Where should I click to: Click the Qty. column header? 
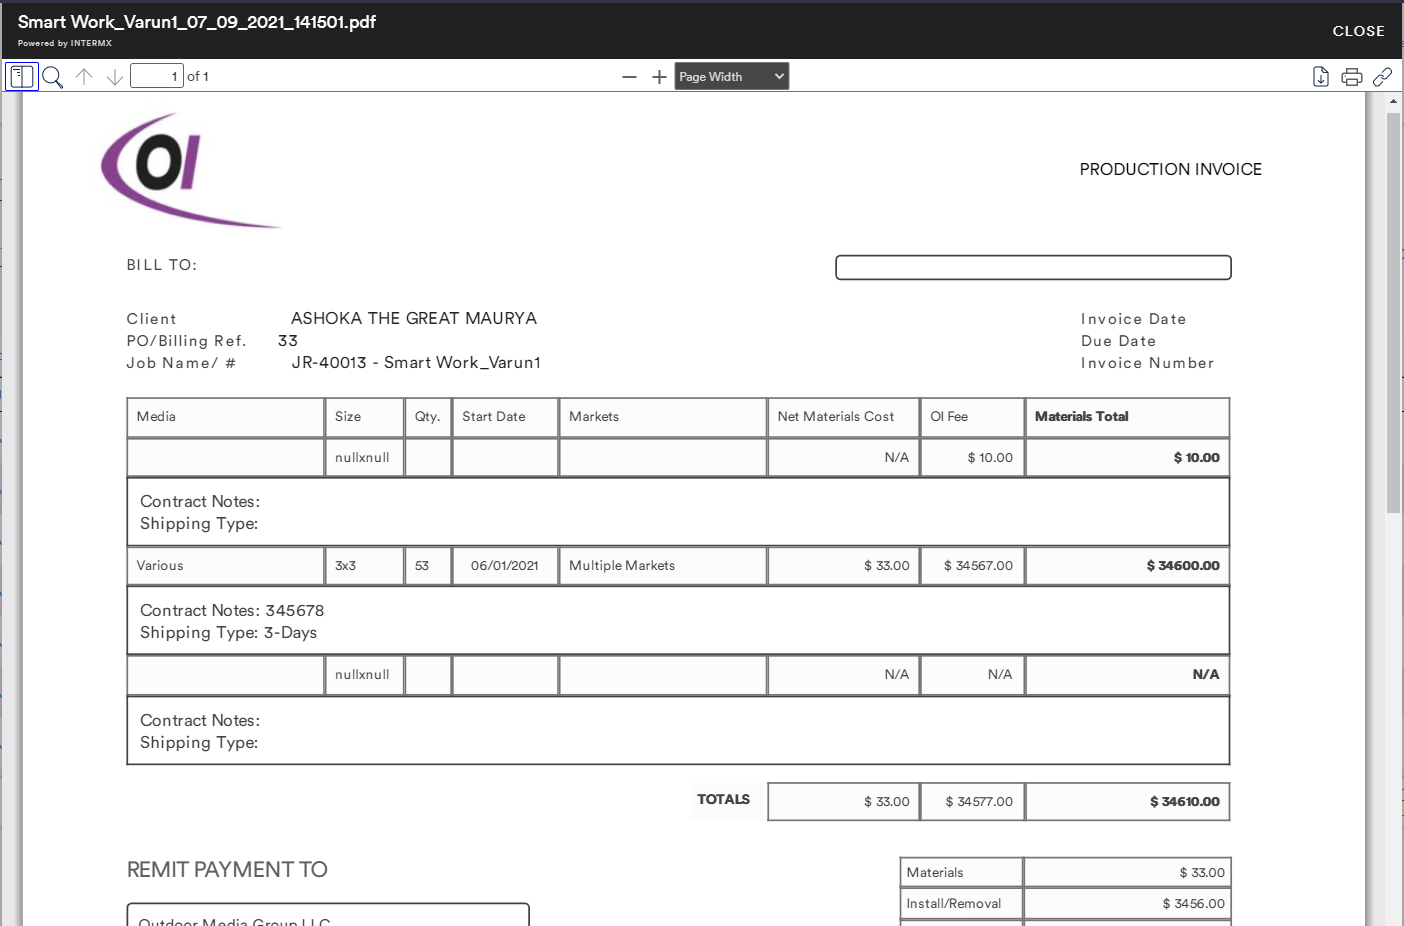click(427, 417)
